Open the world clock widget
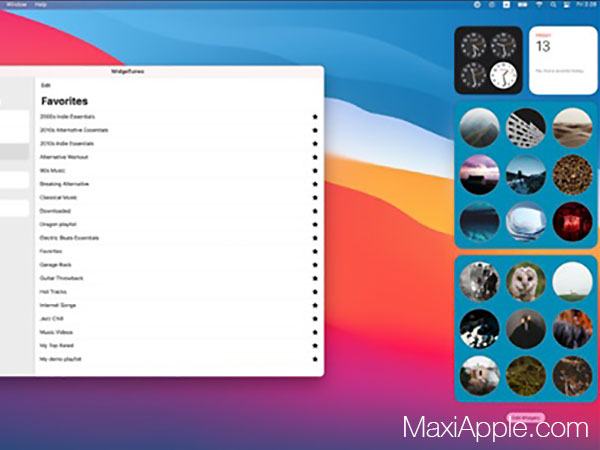600x450 pixels. point(488,60)
